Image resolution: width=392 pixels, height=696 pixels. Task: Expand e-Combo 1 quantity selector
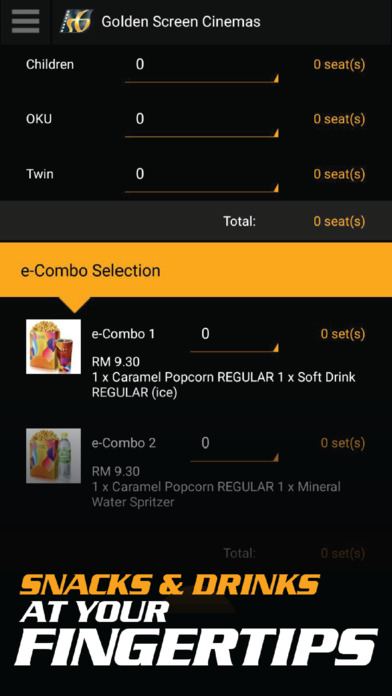234,338
